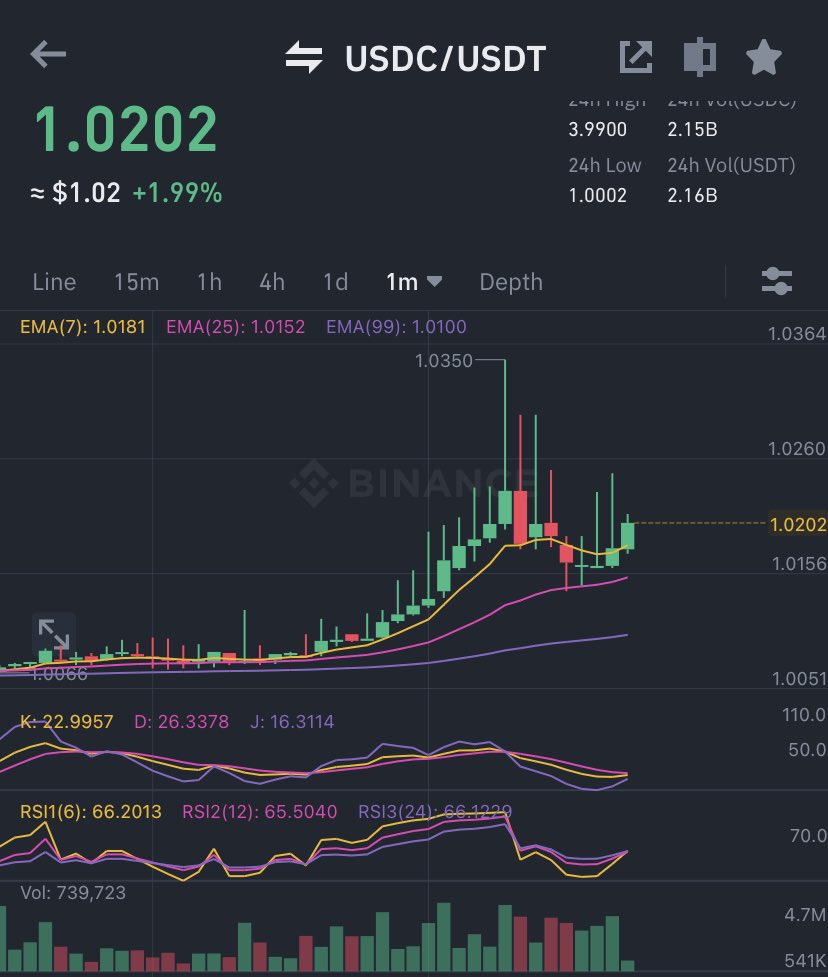Select the 4h interval tab
The width and height of the screenshot is (828, 977).
tap(272, 282)
